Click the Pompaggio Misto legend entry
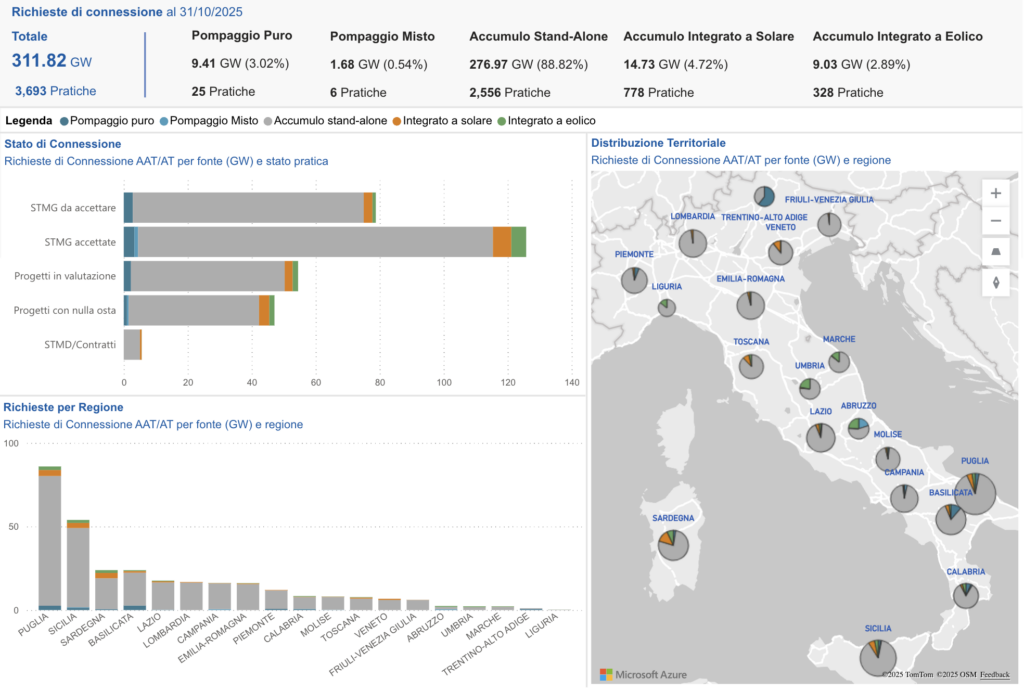1024x690 pixels. point(207,121)
